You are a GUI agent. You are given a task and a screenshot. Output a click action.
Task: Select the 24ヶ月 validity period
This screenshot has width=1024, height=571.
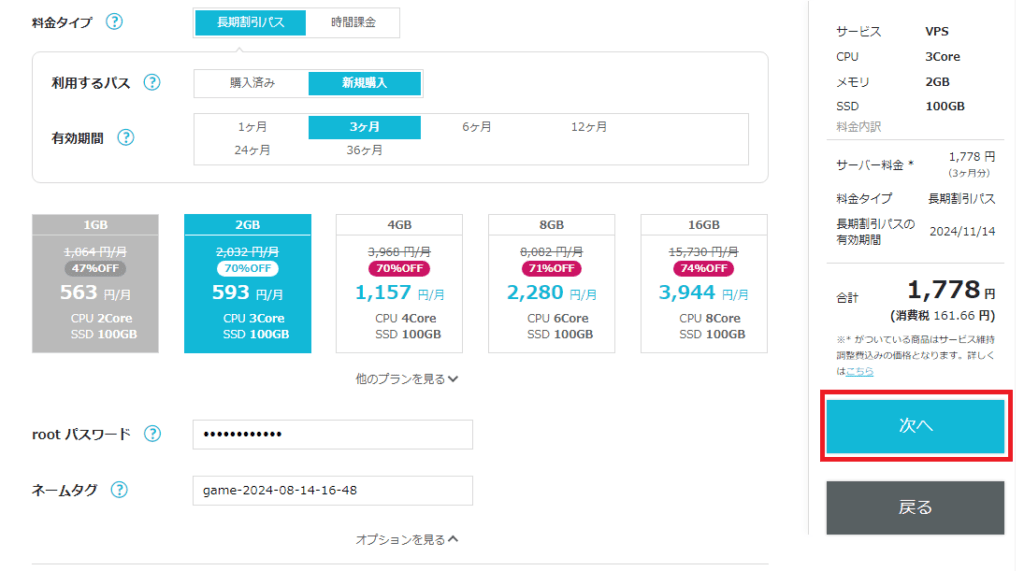252,150
